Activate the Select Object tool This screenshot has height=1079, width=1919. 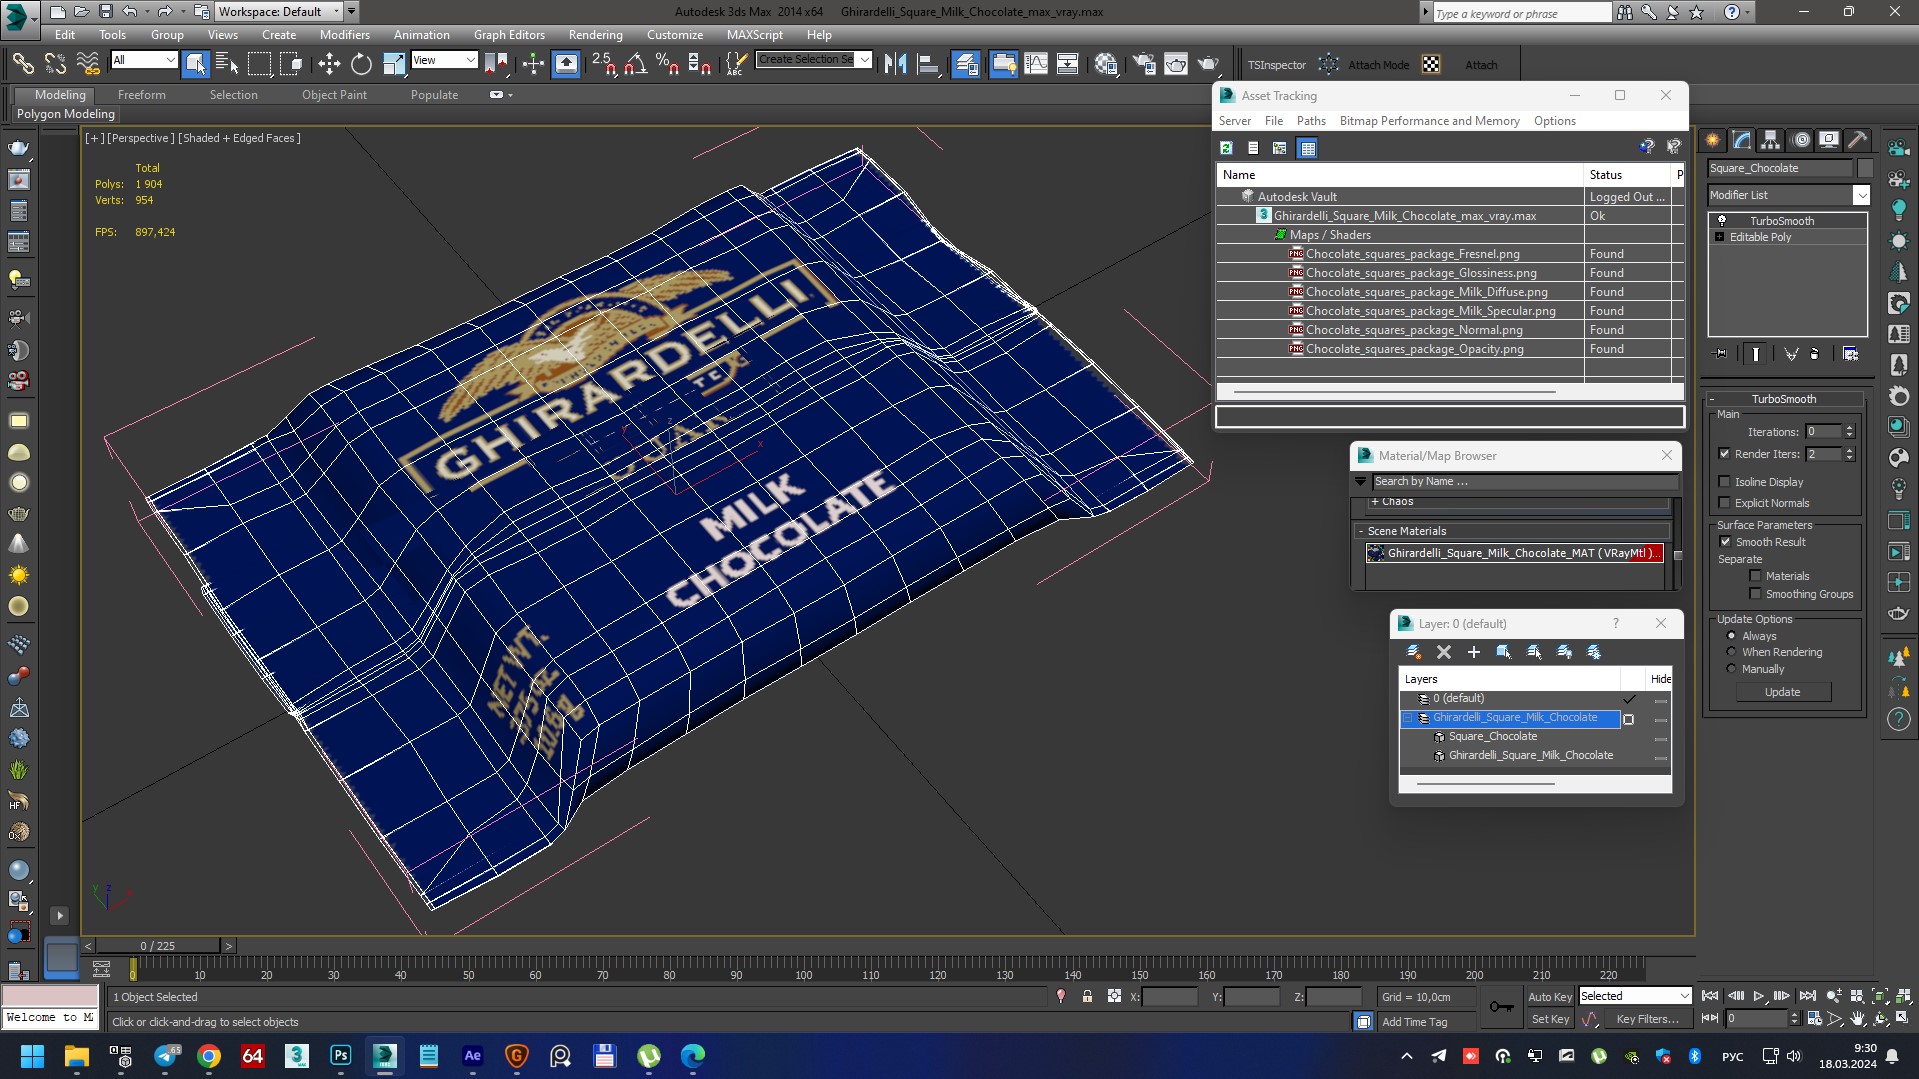click(x=196, y=64)
